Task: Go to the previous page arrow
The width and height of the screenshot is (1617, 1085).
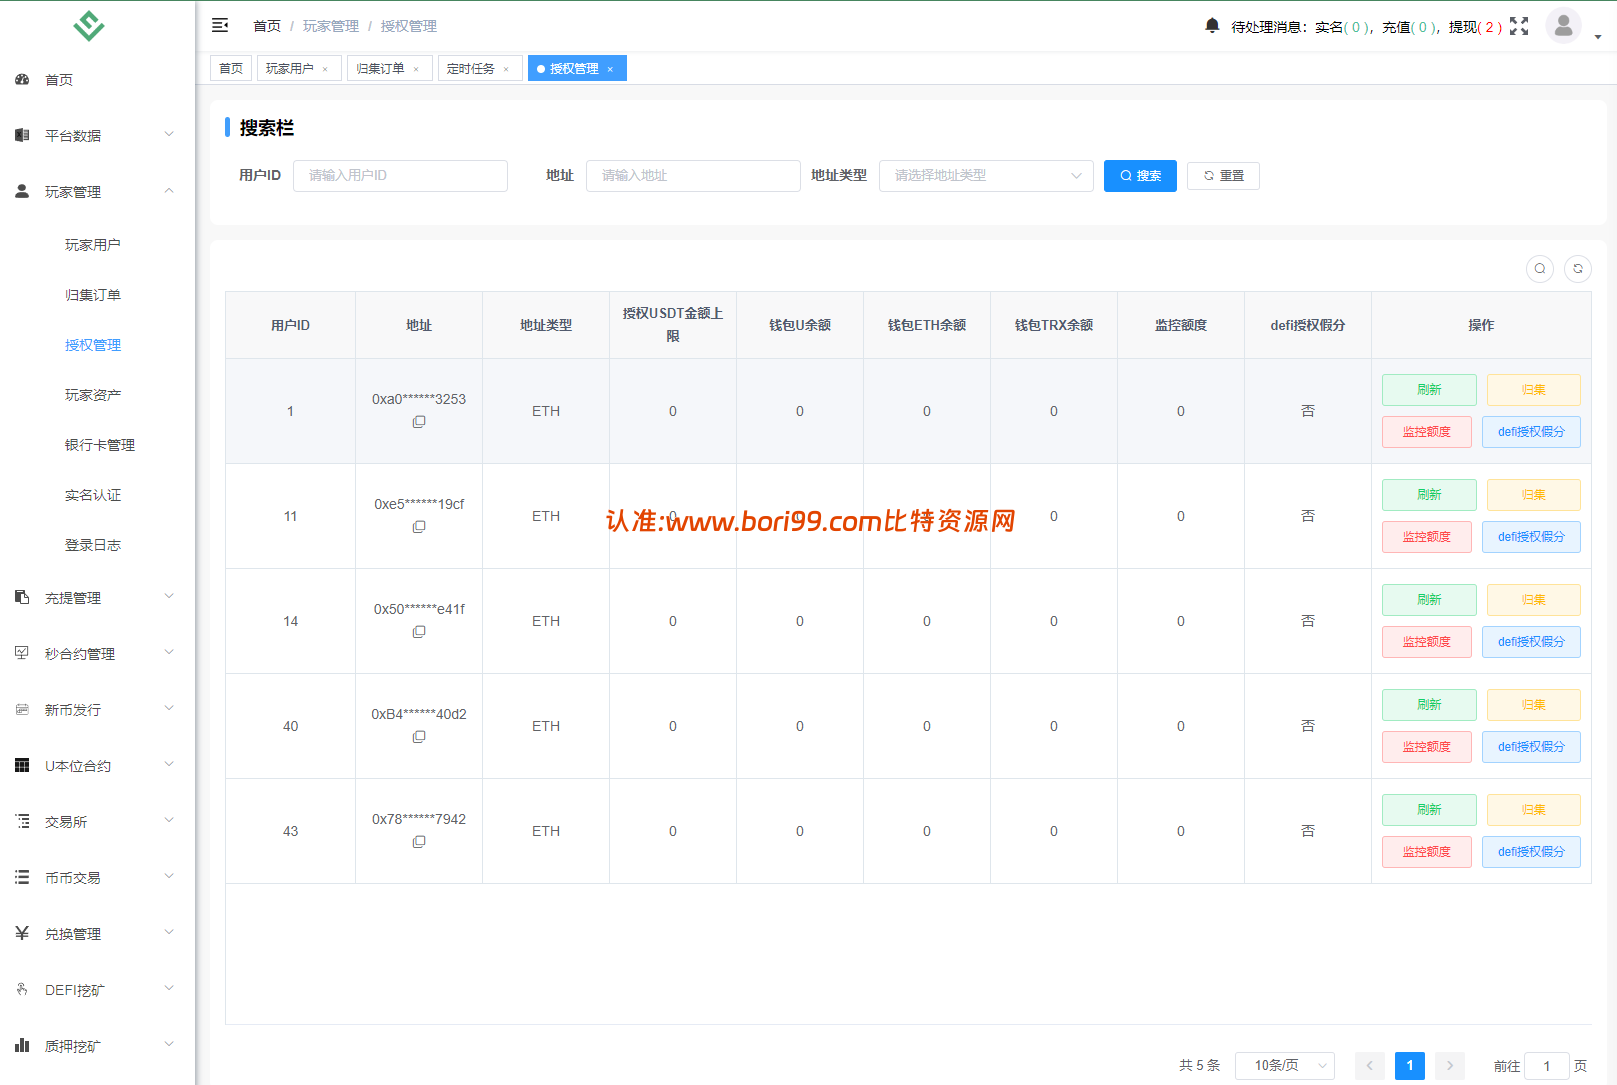Action: click(x=1370, y=1066)
